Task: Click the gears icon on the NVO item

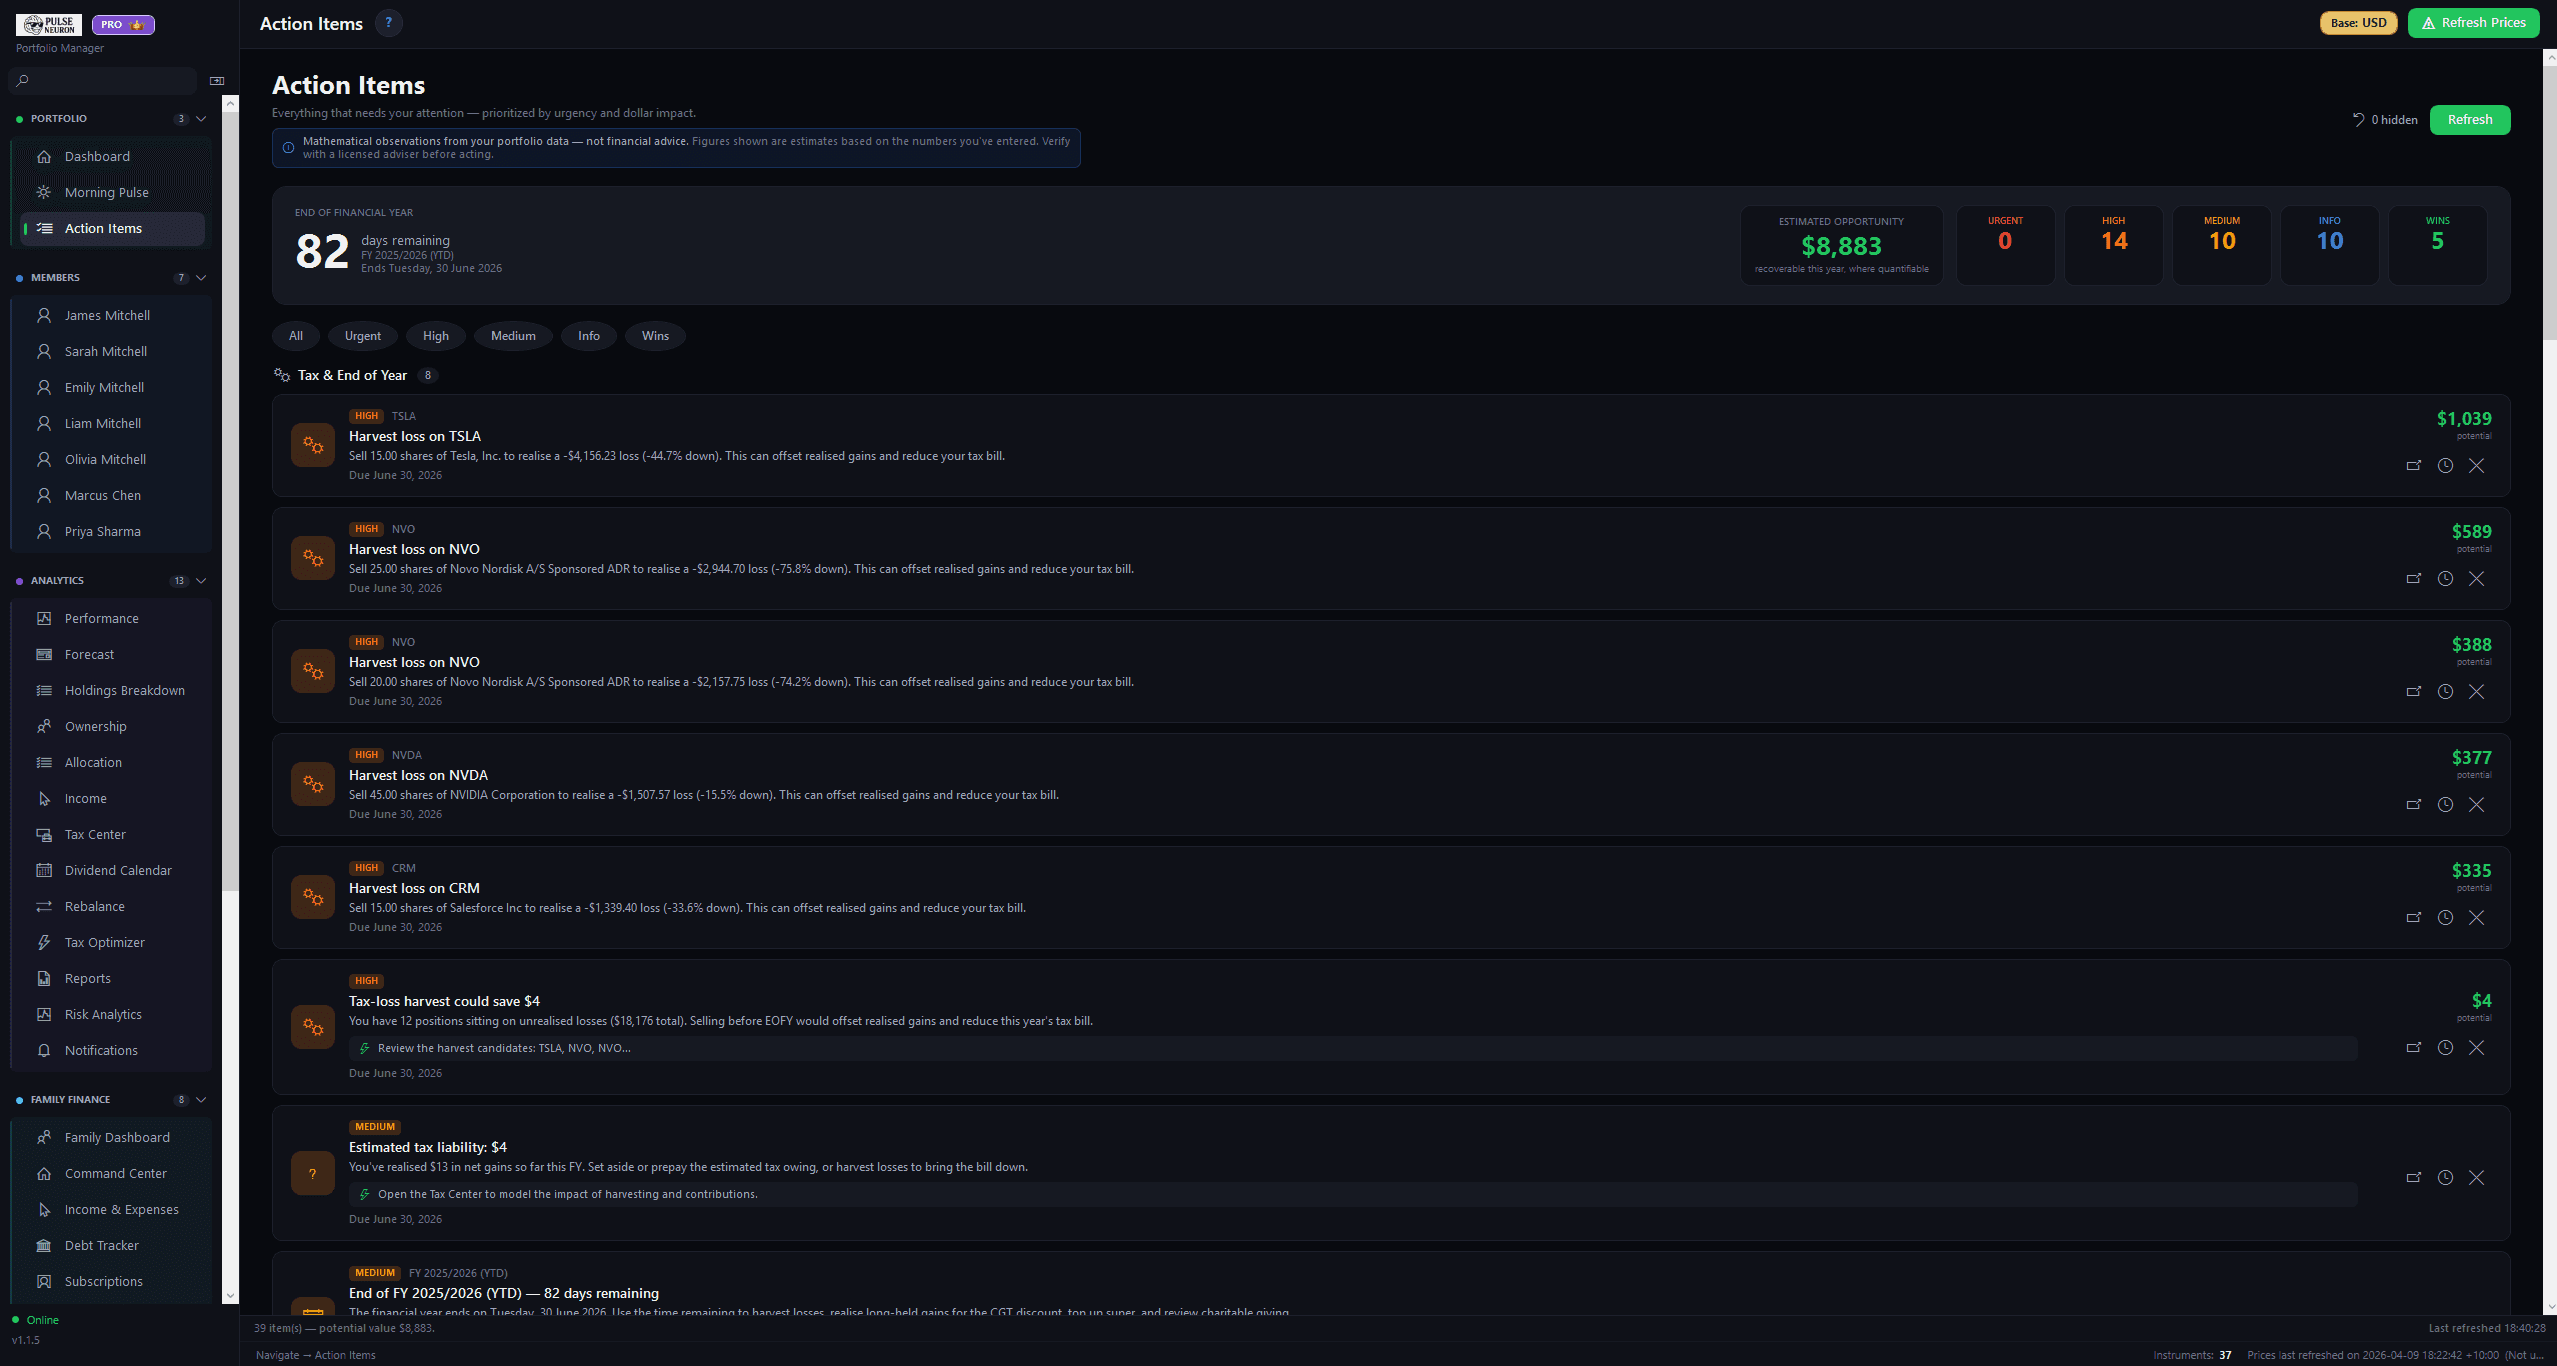Action: [313, 558]
